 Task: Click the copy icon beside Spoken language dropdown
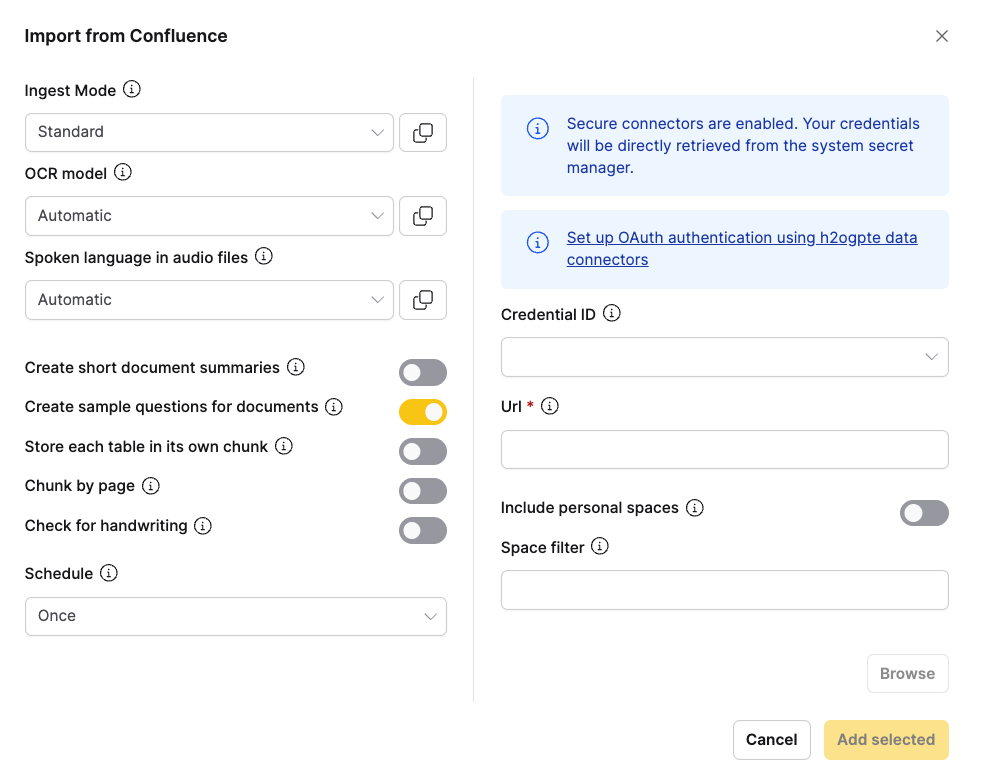point(422,300)
